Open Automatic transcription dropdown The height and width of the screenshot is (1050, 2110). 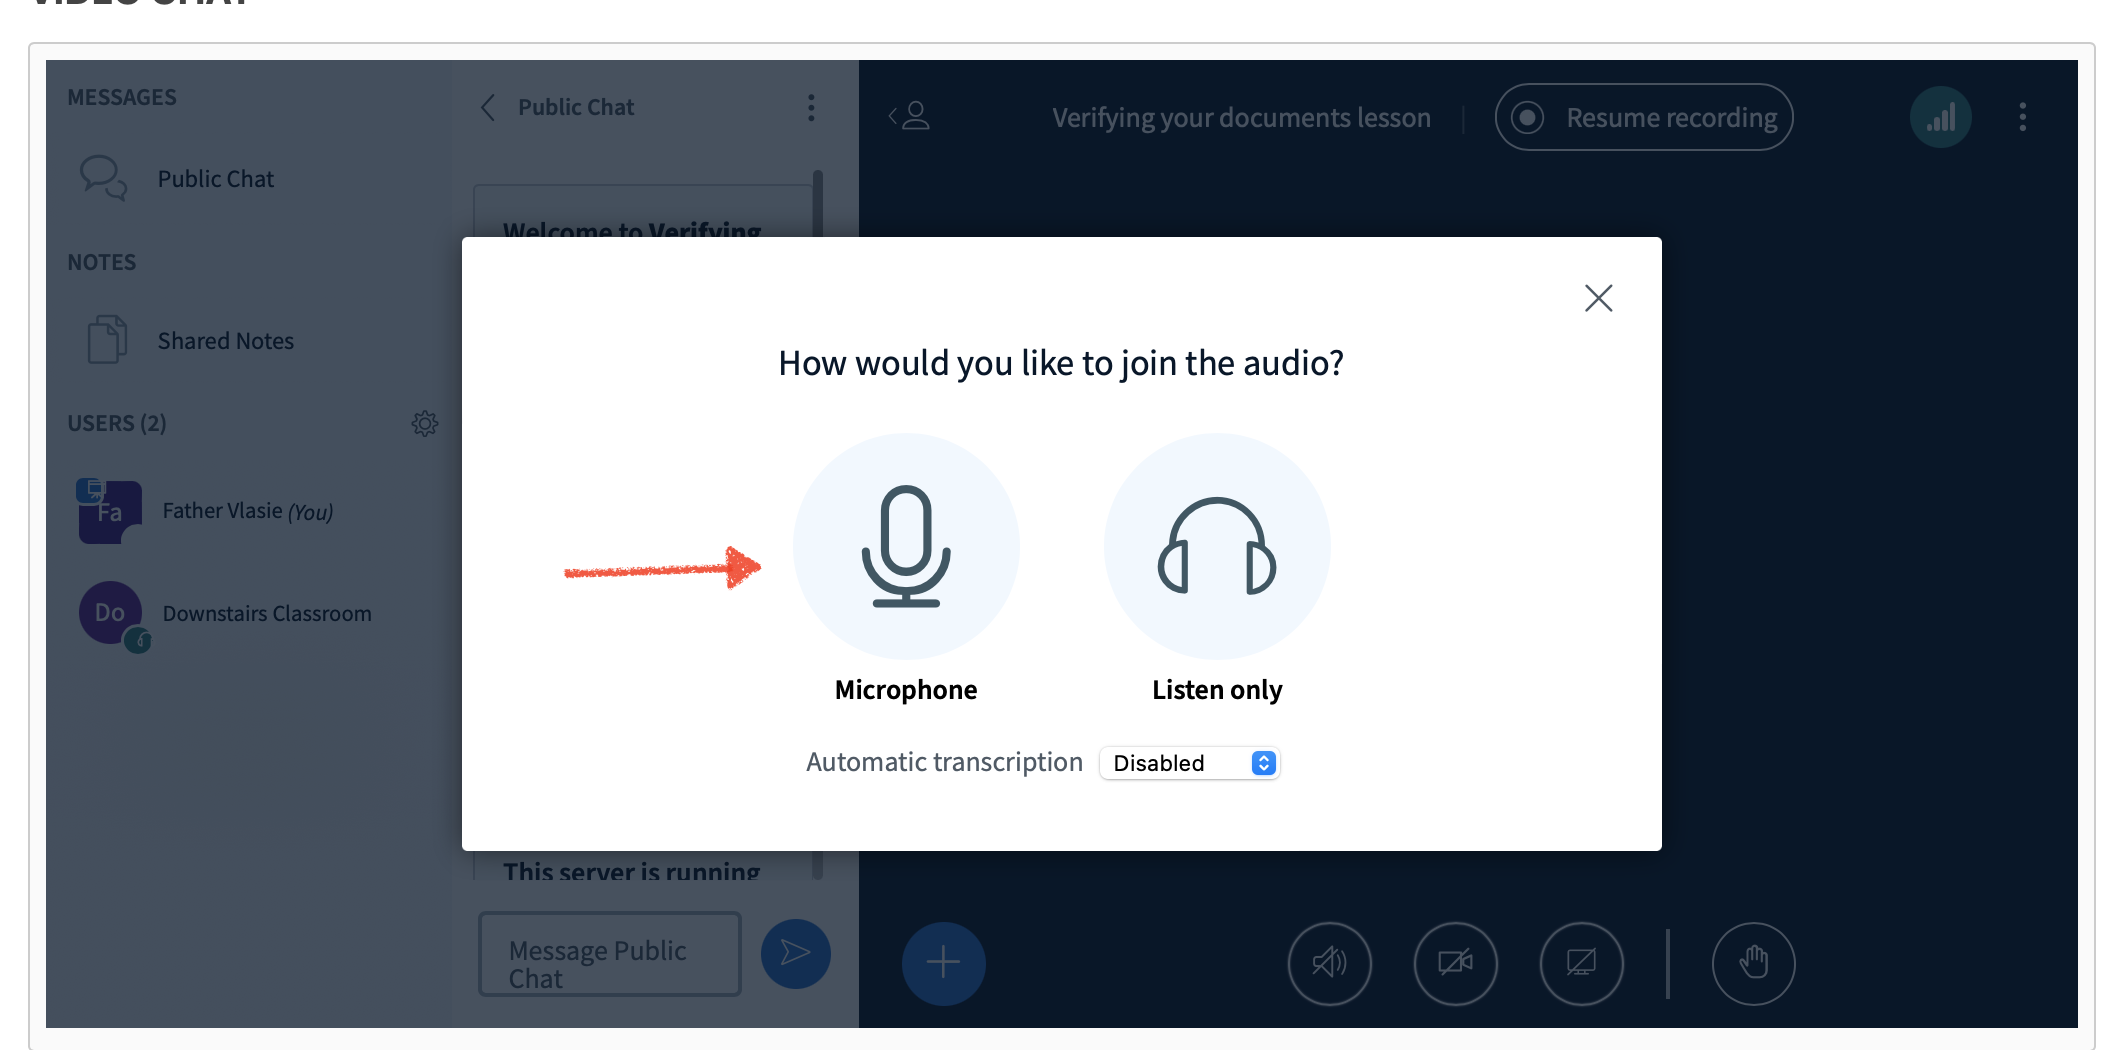[1189, 763]
